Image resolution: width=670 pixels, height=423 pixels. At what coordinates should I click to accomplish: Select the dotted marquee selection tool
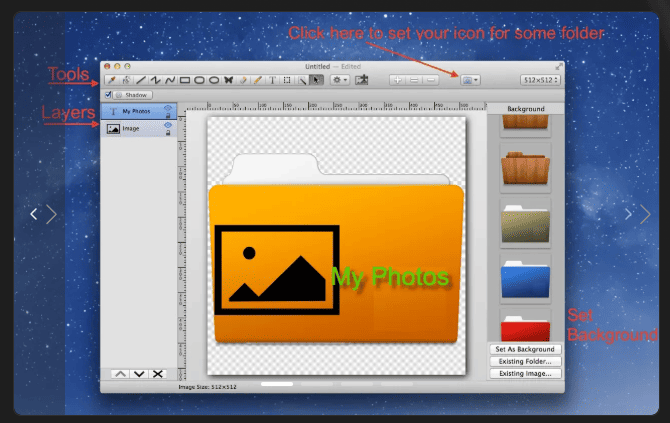pyautogui.click(x=287, y=80)
